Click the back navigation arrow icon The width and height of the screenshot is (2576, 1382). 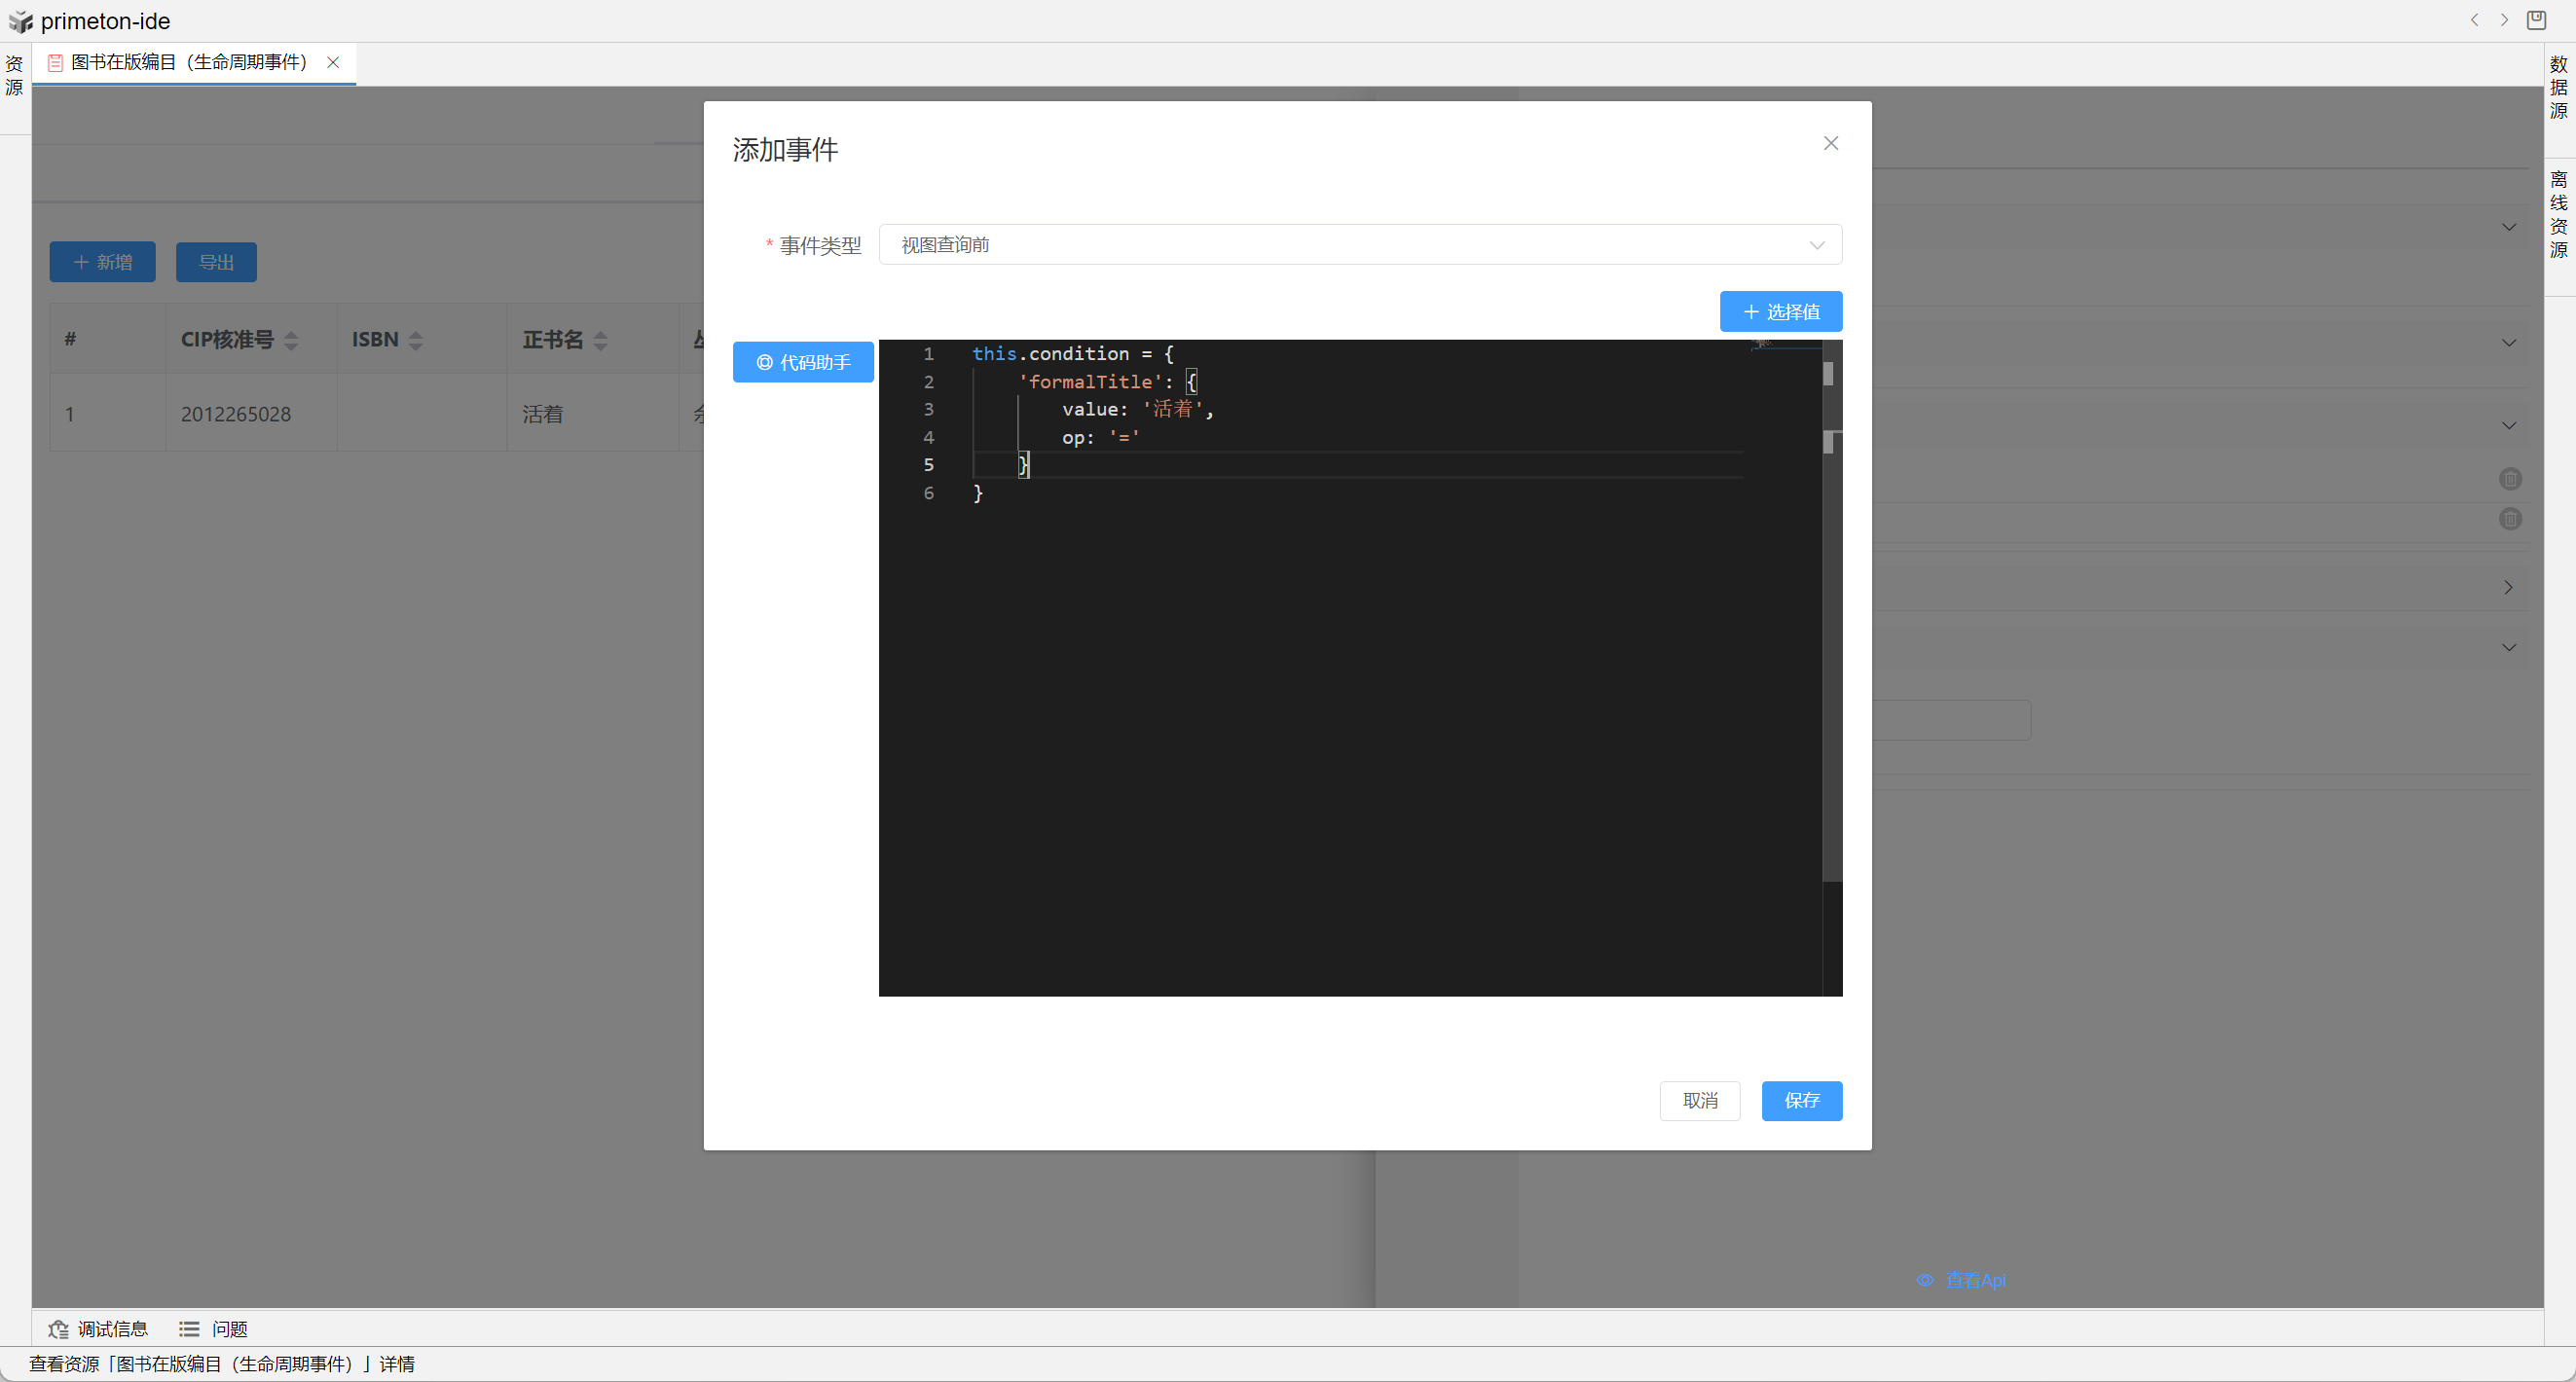[2474, 20]
